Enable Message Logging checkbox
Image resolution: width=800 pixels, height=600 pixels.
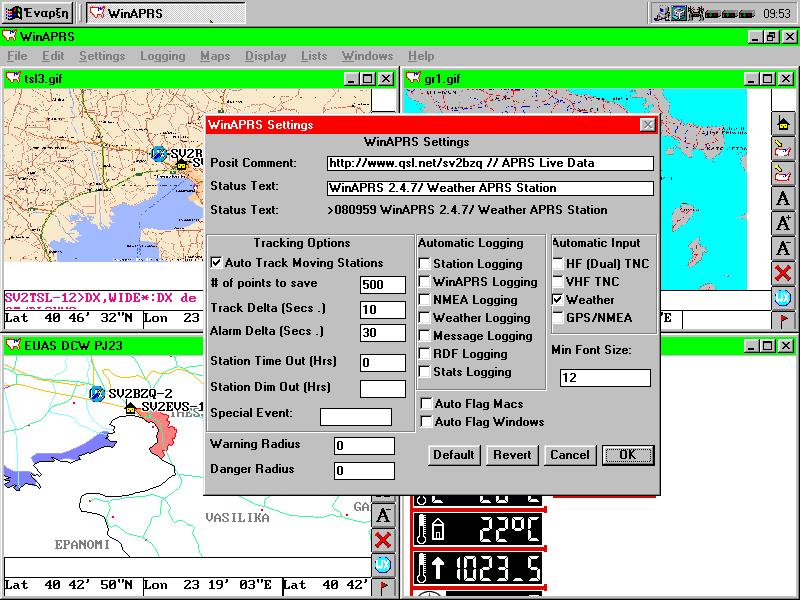(424, 336)
